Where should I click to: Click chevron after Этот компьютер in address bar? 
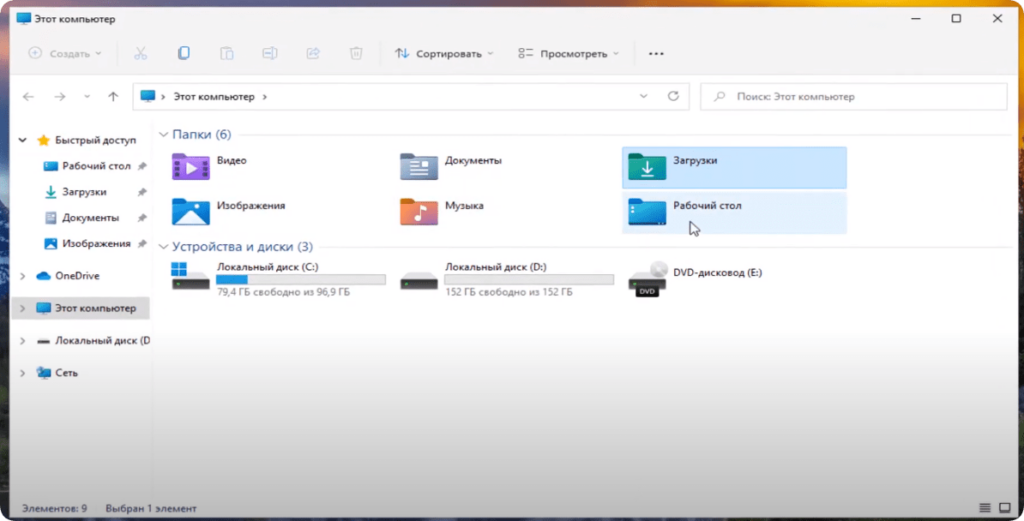pyautogui.click(x=264, y=97)
